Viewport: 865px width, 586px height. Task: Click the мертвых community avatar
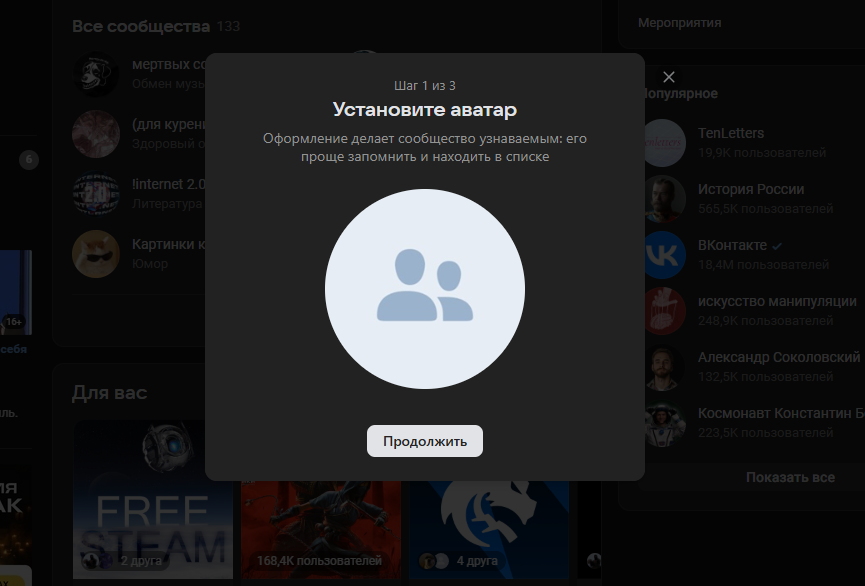click(x=96, y=74)
